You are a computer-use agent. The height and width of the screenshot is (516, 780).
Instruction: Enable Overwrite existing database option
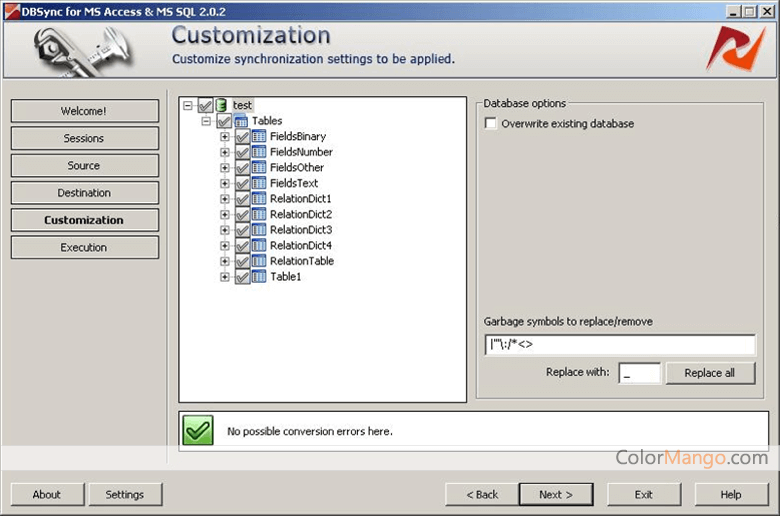pyautogui.click(x=490, y=123)
